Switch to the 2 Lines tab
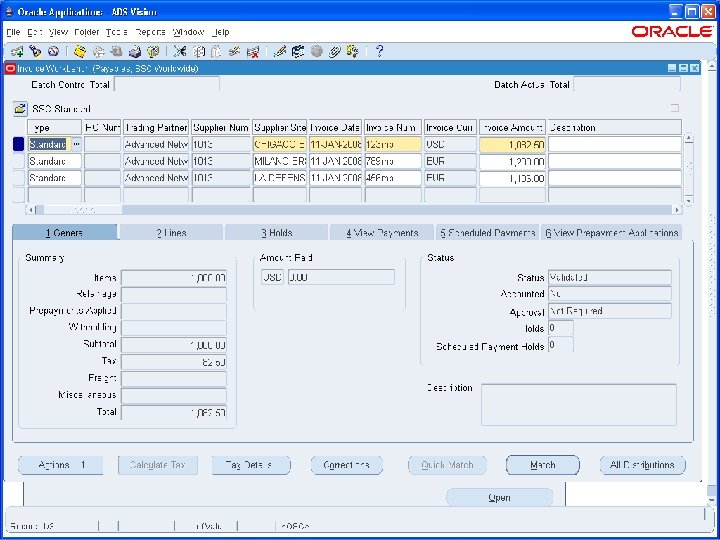Viewport: 720px width, 540px height. tap(171, 233)
